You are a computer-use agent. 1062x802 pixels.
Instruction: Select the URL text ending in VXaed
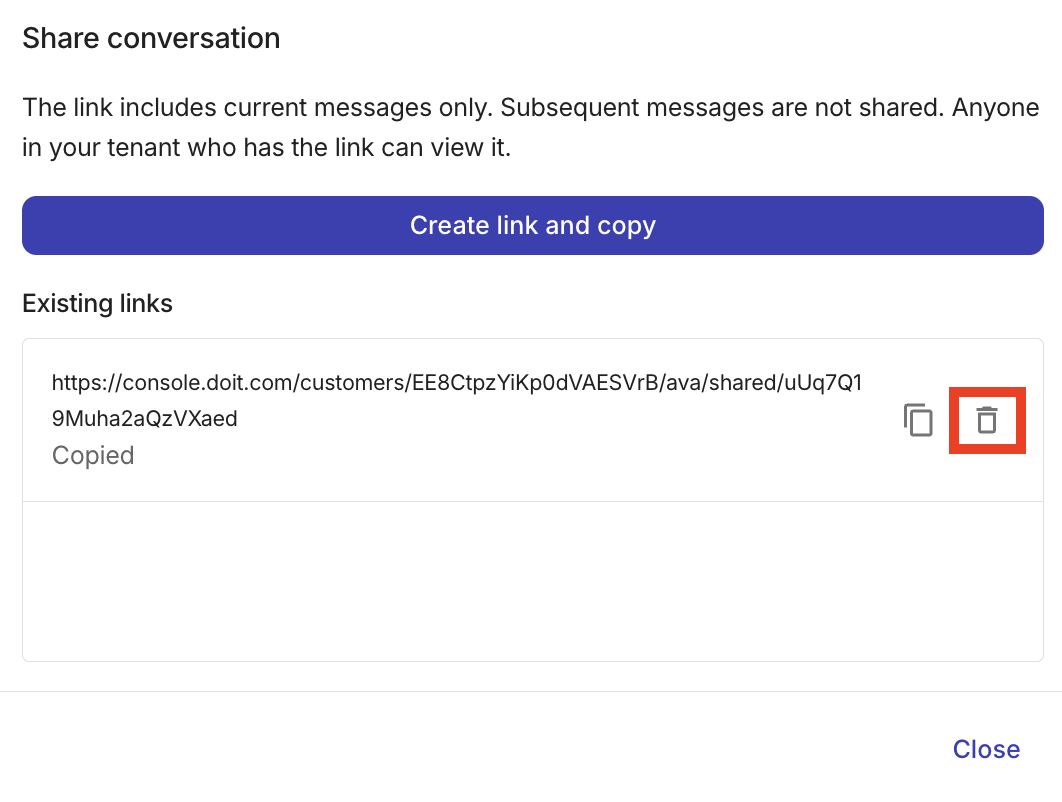tap(145, 418)
